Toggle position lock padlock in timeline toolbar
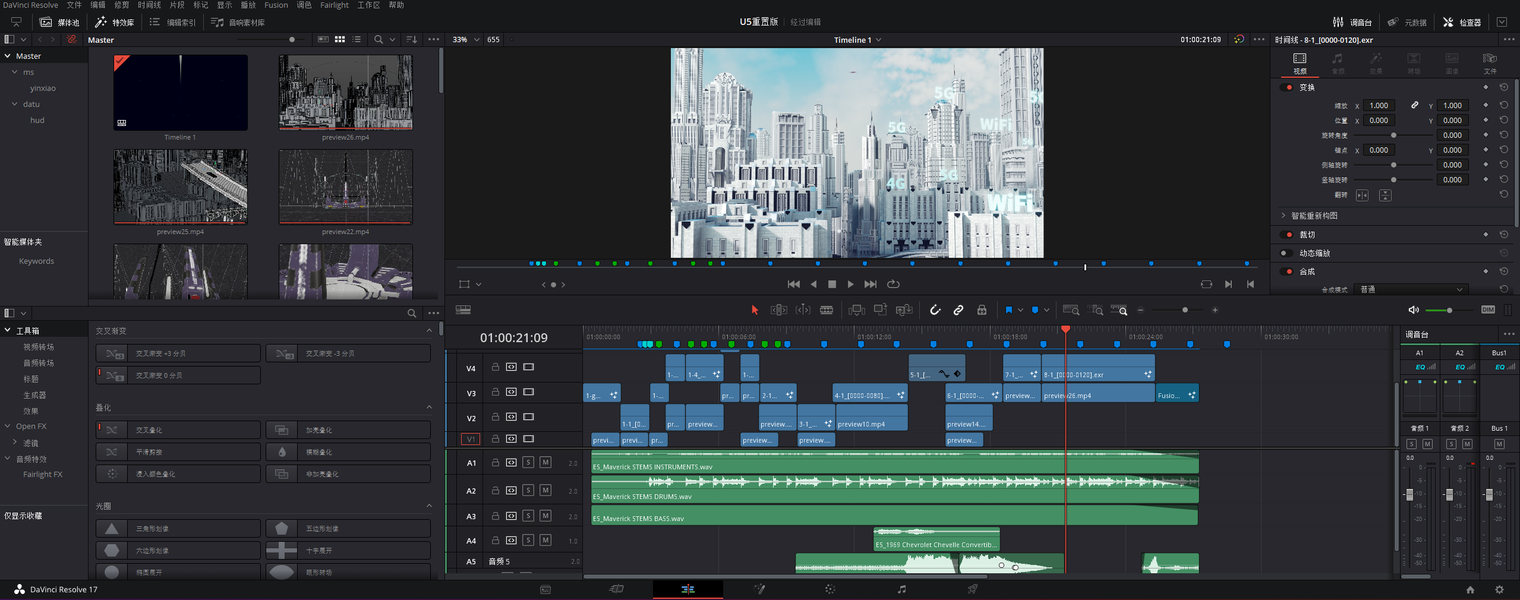 (982, 310)
